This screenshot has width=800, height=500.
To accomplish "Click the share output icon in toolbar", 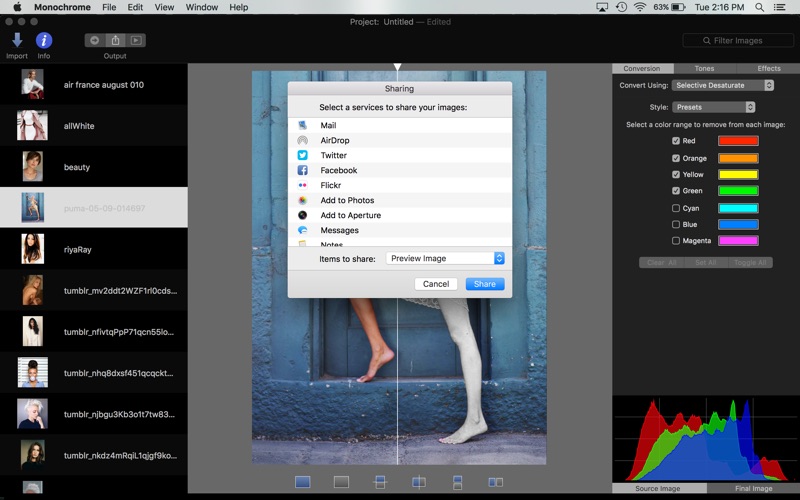I will coord(116,40).
